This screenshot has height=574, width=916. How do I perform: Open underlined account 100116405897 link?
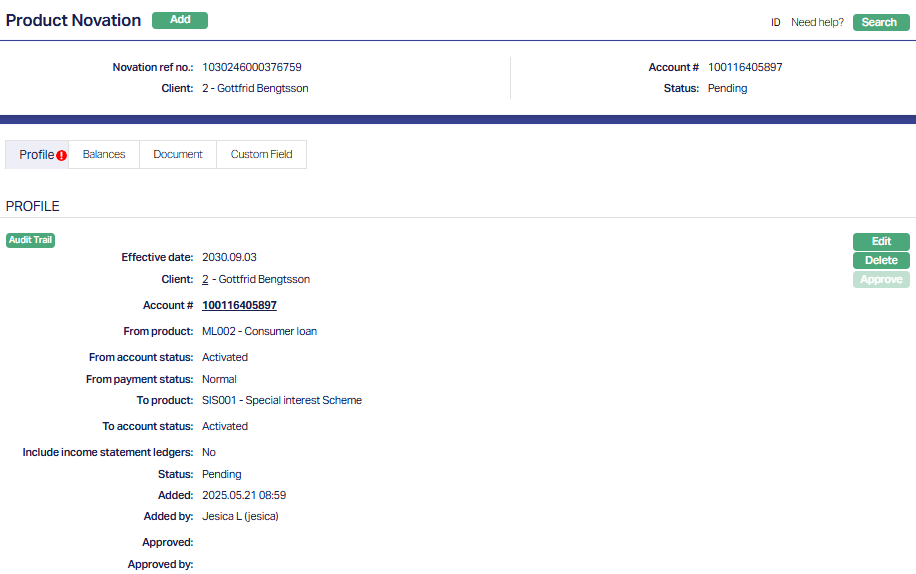tap(239, 305)
